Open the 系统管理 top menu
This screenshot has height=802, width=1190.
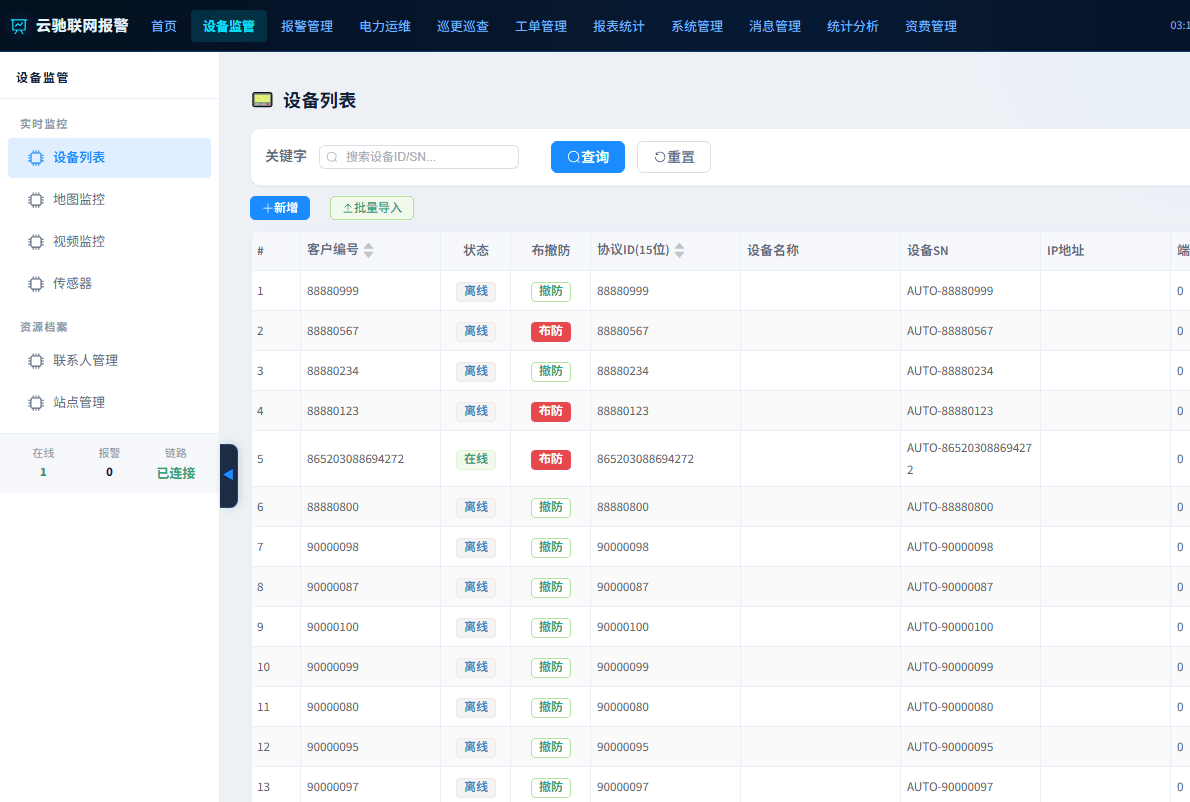pyautogui.click(x=697, y=27)
